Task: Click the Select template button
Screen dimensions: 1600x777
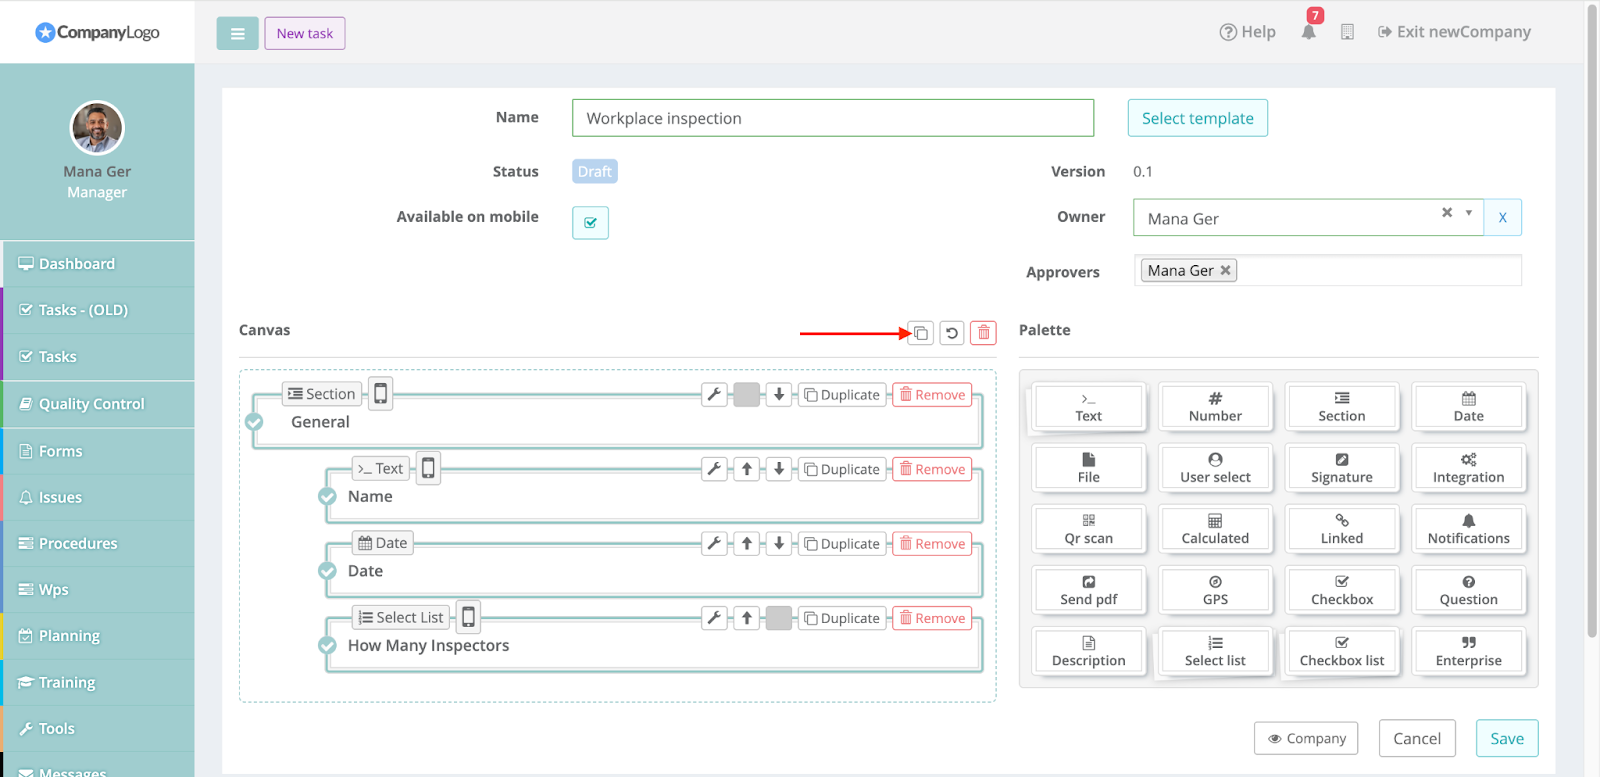Action: (1197, 118)
